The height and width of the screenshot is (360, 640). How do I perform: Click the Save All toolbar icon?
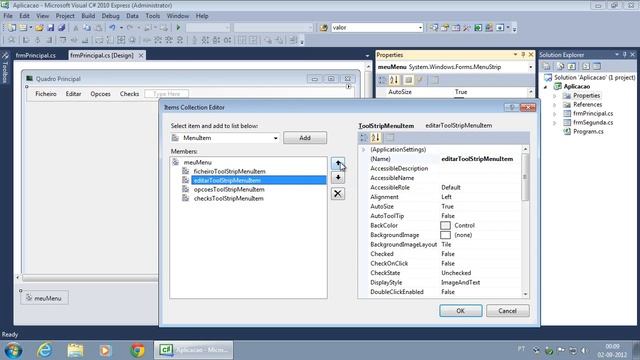pos(62,28)
